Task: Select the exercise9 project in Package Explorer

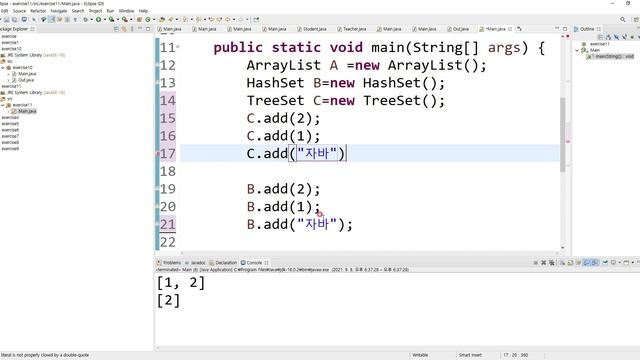Action: (x=10, y=149)
